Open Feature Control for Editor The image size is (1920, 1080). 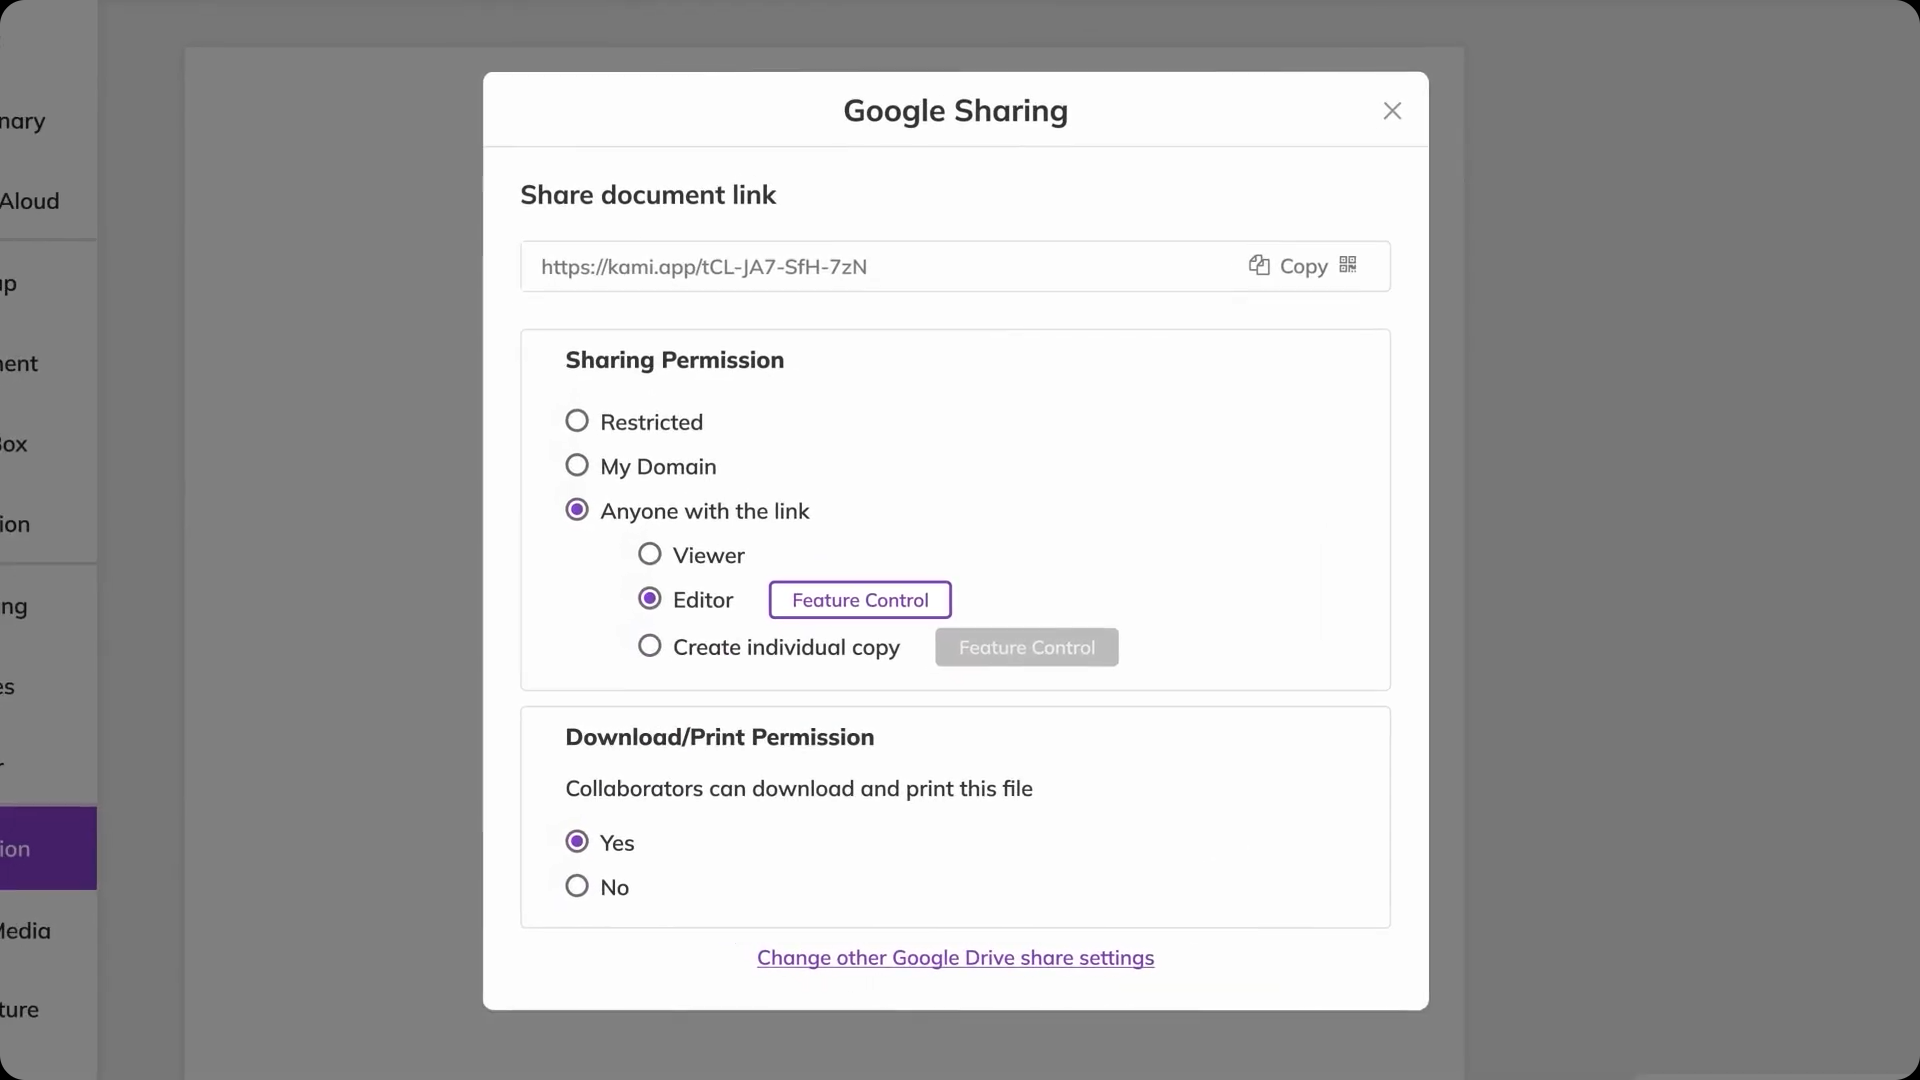click(x=860, y=600)
